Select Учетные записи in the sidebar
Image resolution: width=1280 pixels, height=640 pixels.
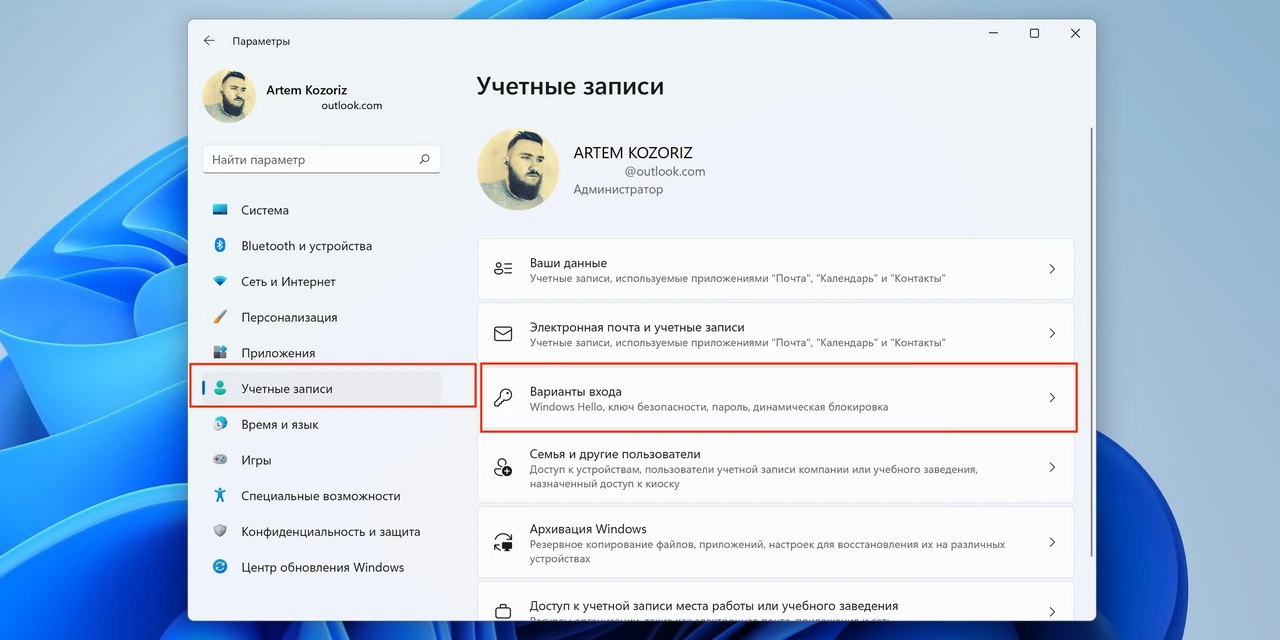(322, 389)
